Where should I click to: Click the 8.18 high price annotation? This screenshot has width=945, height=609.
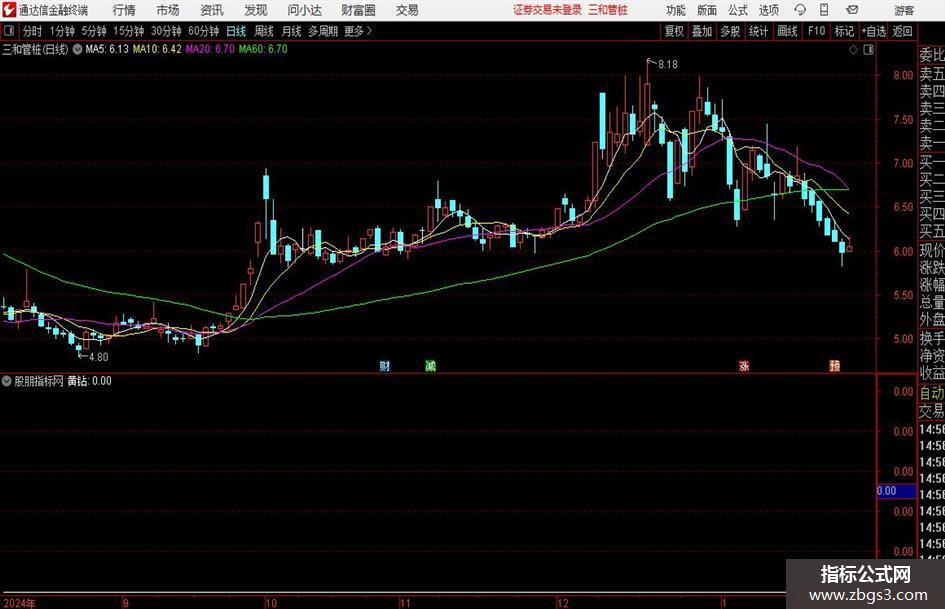pyautogui.click(x=668, y=65)
